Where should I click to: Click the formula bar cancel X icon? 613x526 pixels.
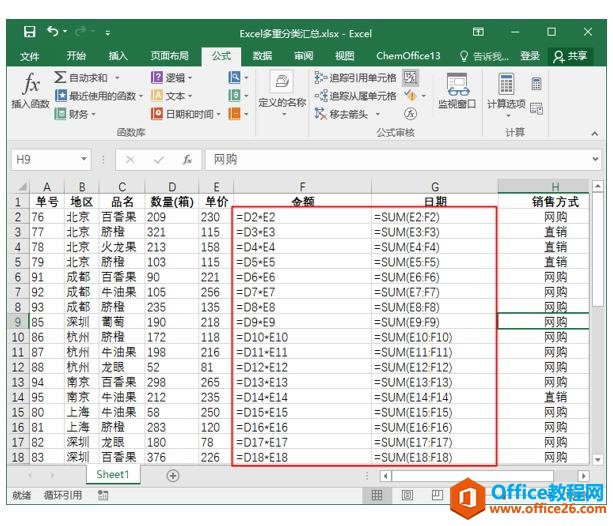point(130,160)
